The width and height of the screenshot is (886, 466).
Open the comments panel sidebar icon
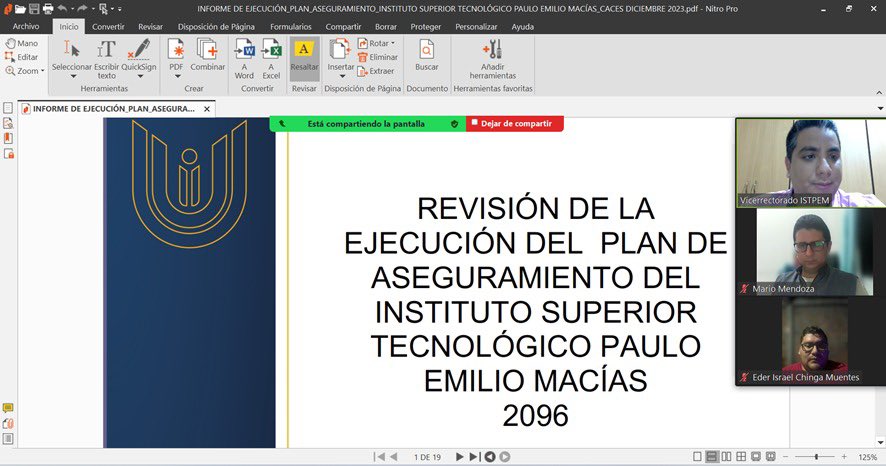point(8,408)
